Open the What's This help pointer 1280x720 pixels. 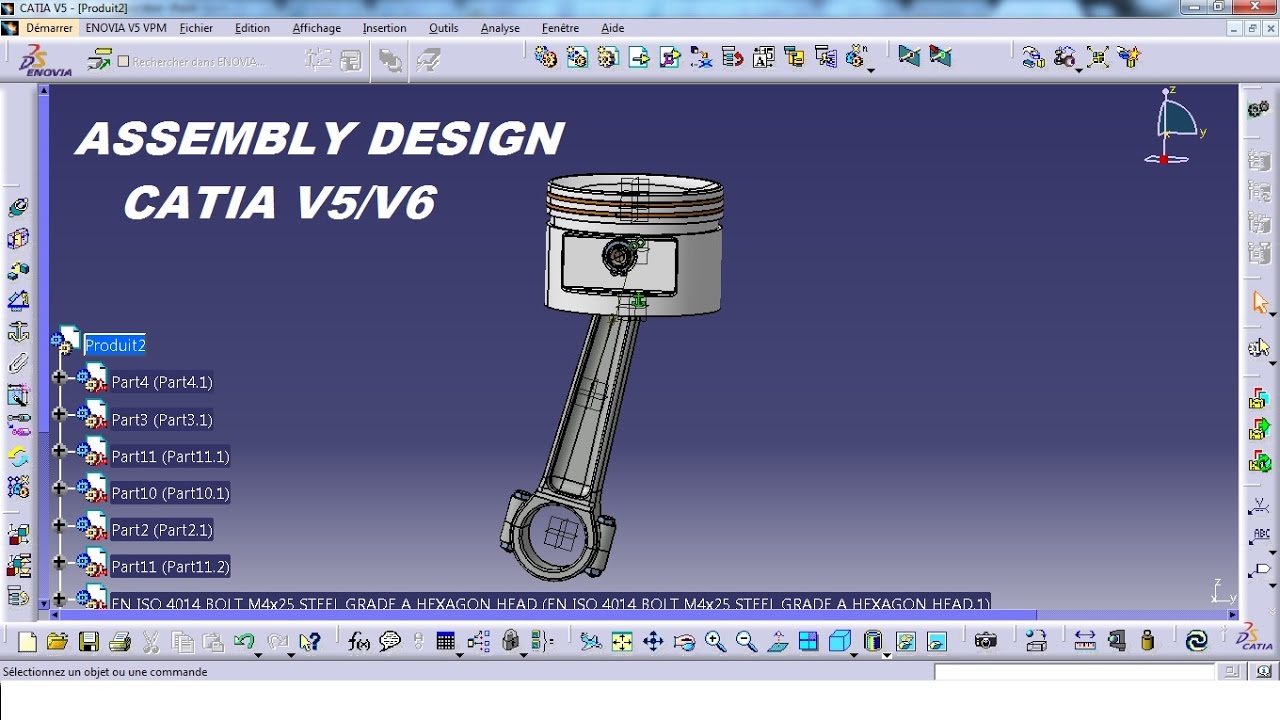[311, 642]
